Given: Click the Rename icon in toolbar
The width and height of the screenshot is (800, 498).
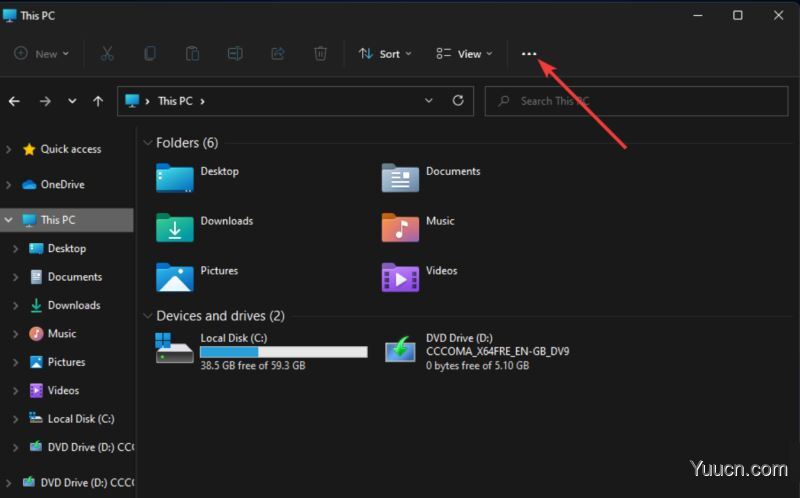Looking at the screenshot, I should pos(235,54).
